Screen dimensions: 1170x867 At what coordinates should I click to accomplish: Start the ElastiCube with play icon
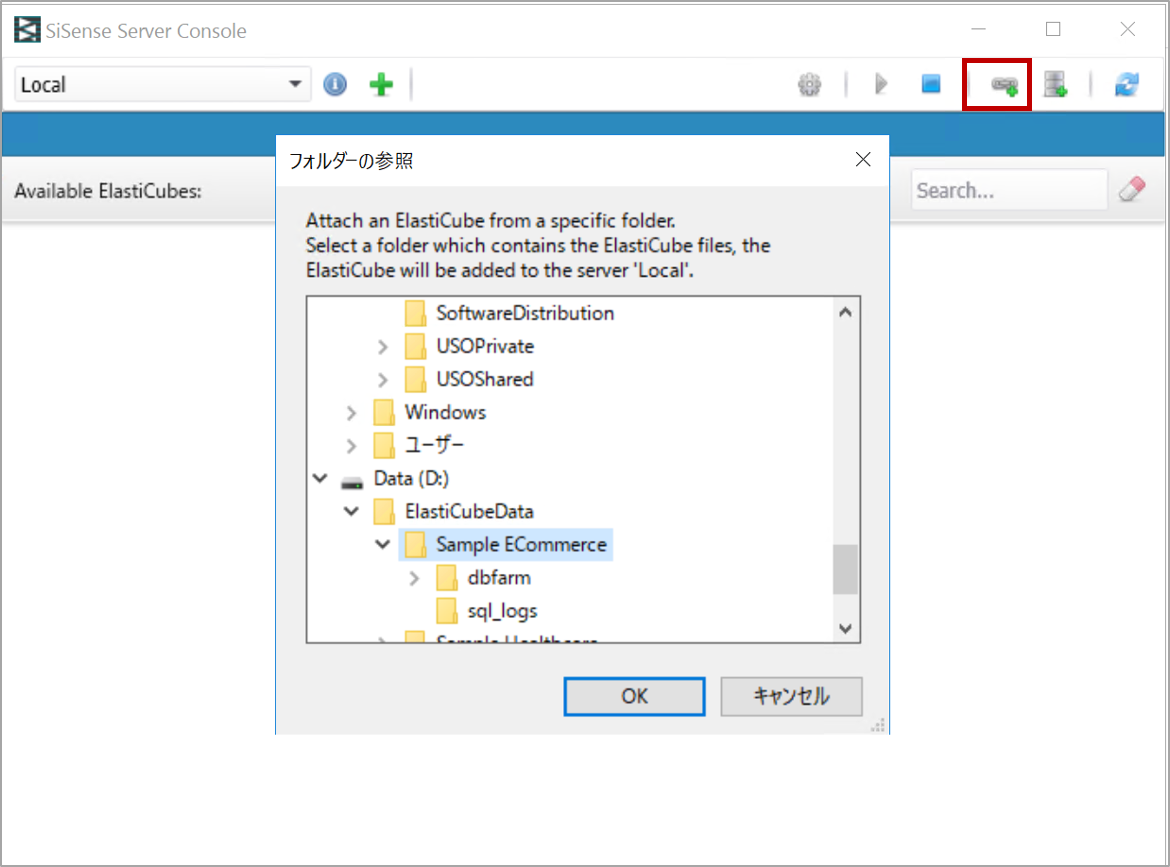[x=881, y=84]
